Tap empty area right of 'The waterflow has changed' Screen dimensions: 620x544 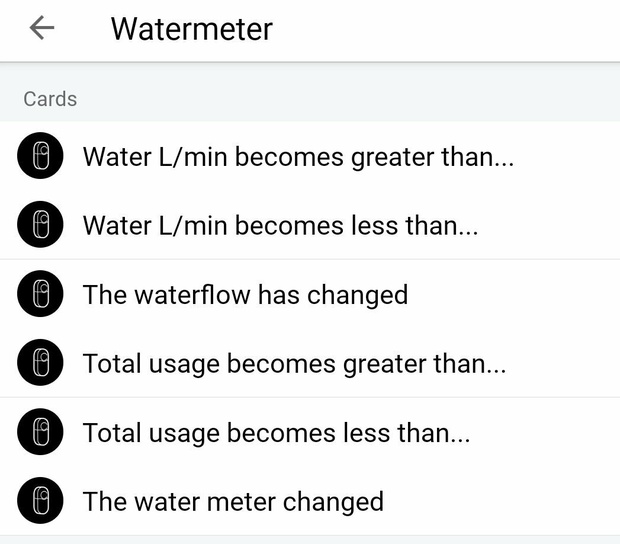pyautogui.click(x=514, y=294)
